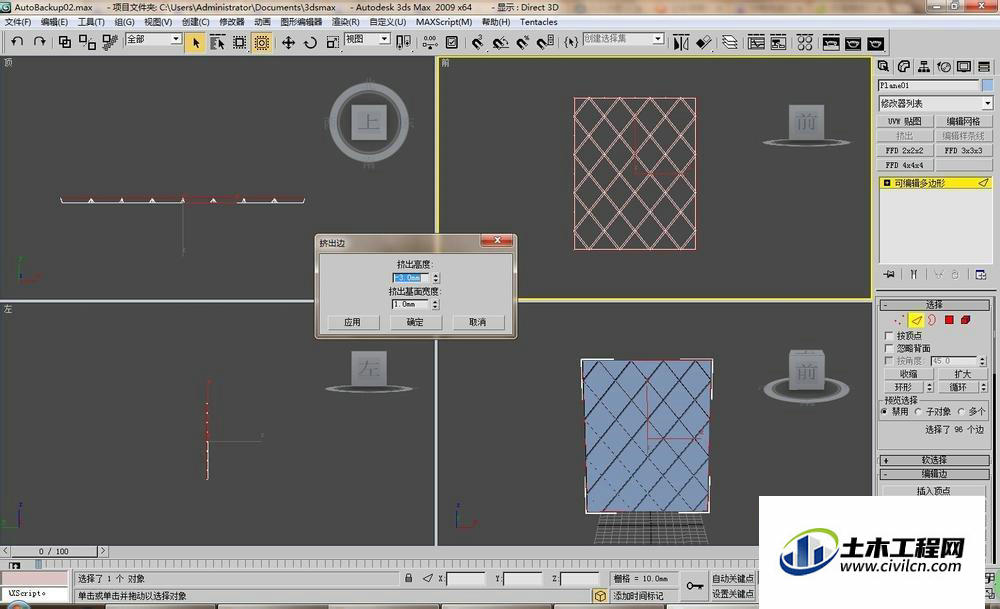Activate the Select and Rotate tool
The width and height of the screenshot is (1000, 609).
(x=310, y=43)
